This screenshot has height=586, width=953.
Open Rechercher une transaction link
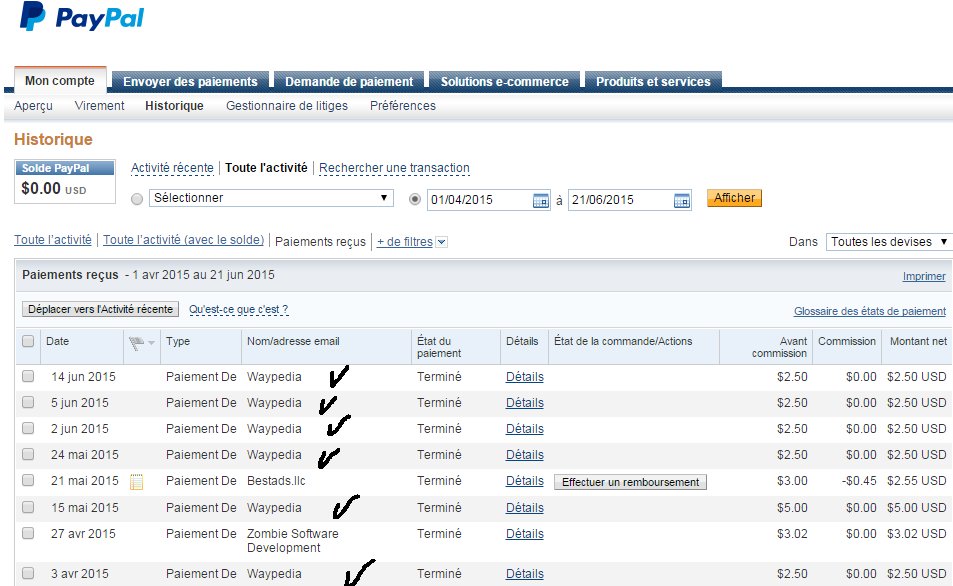[x=394, y=168]
